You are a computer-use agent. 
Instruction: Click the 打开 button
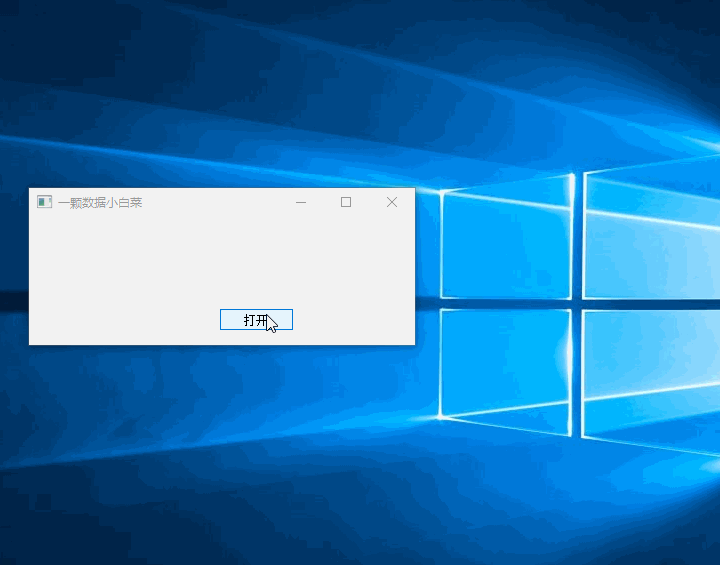(x=256, y=319)
